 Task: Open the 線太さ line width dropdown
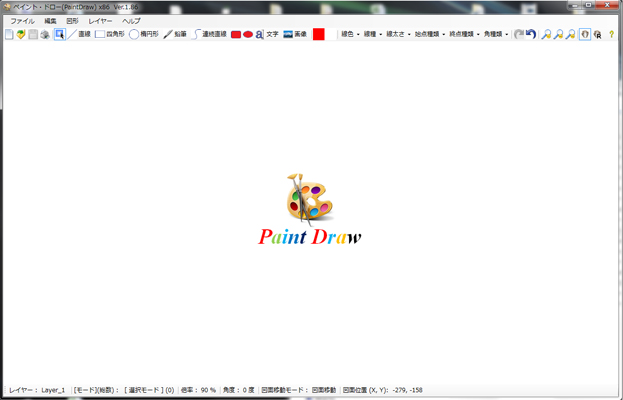(x=398, y=35)
